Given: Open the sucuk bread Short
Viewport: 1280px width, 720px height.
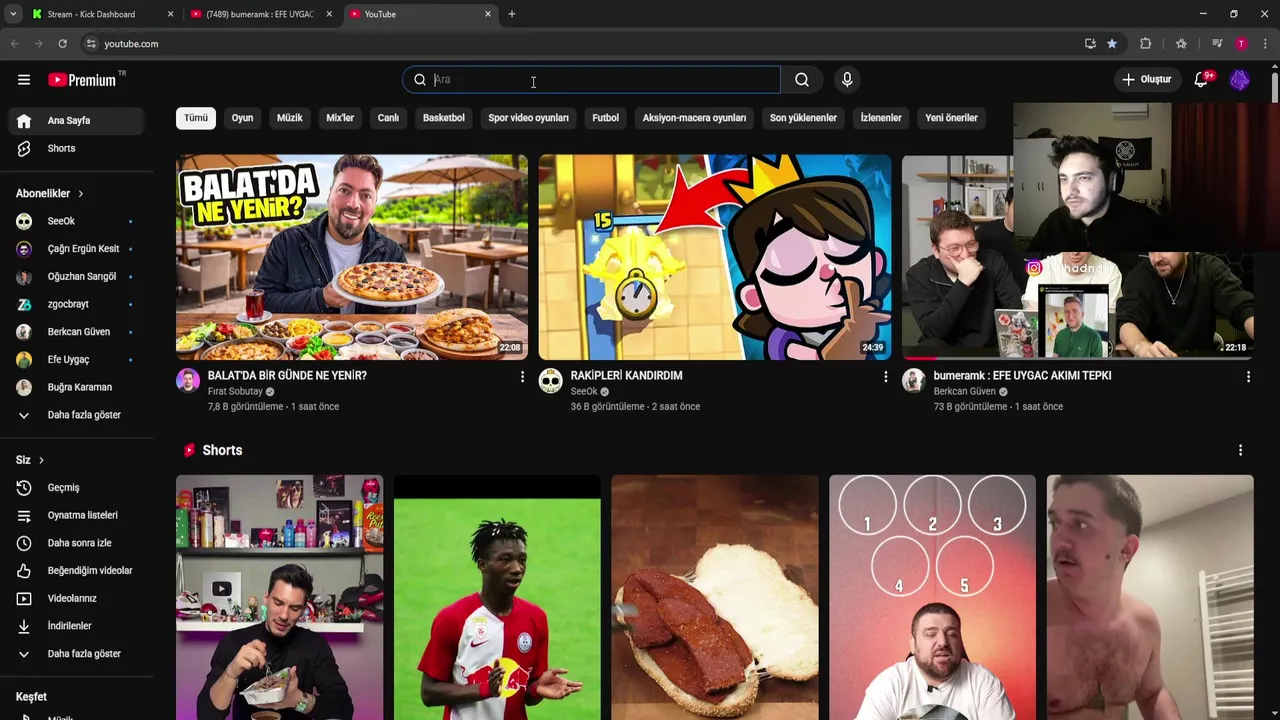Looking at the screenshot, I should point(715,597).
